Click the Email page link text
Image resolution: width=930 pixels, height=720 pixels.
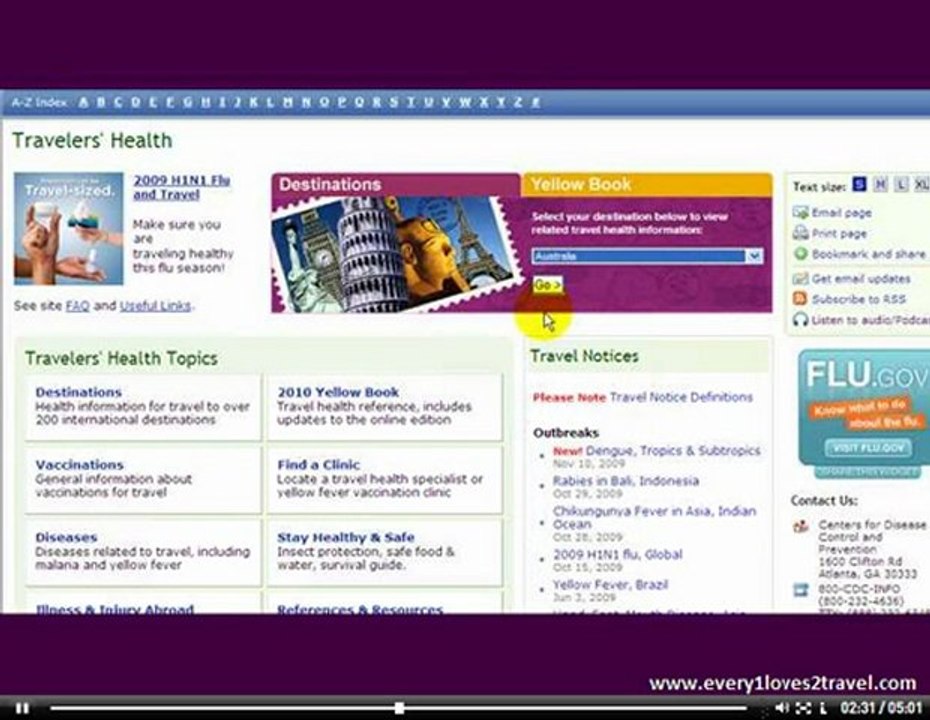click(x=841, y=212)
